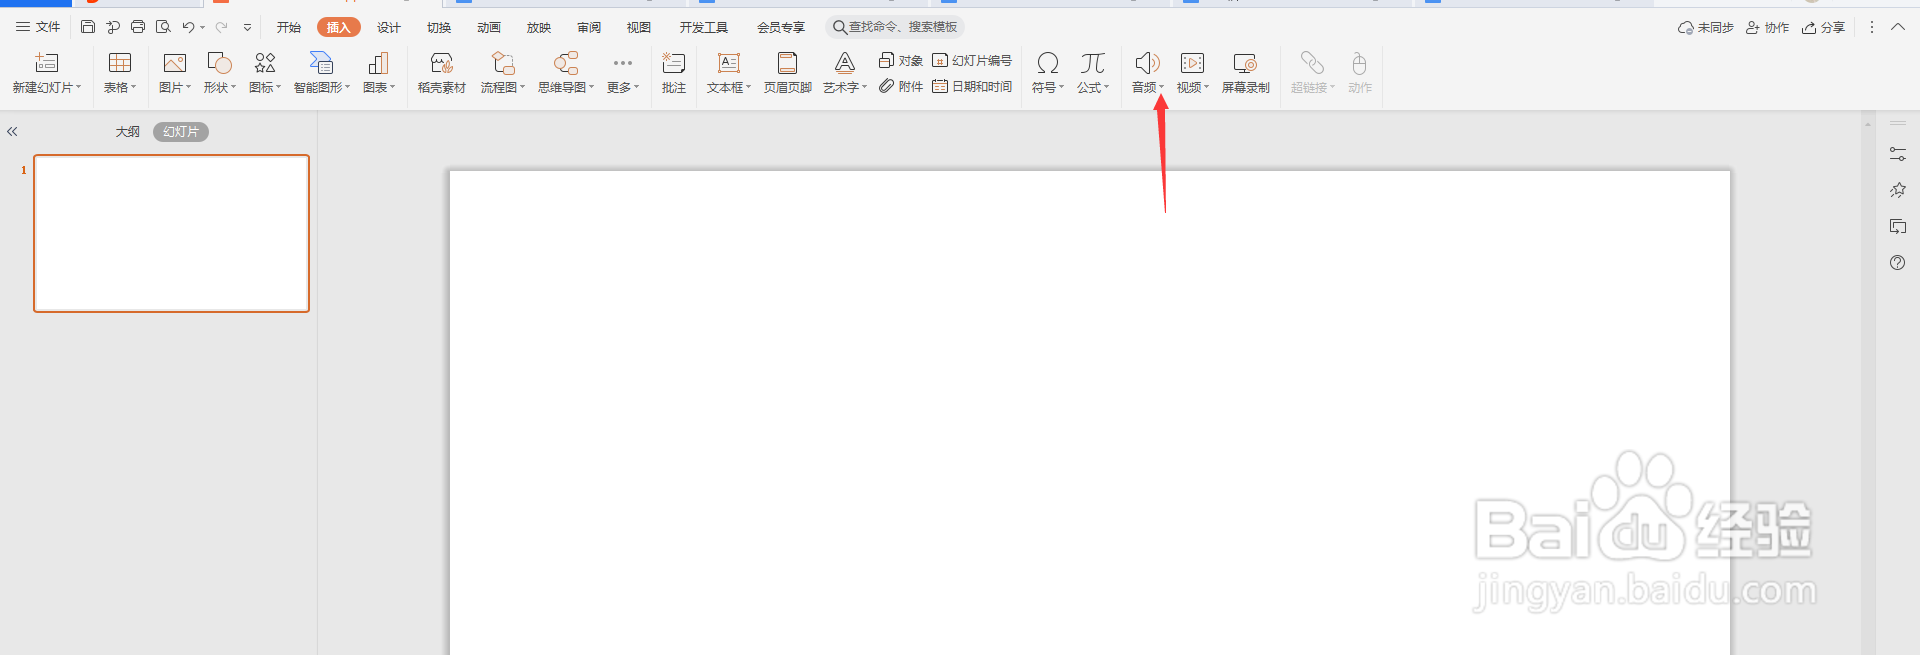1920x655 pixels.
Task: Click the Undo arrow icon
Action: pyautogui.click(x=188, y=27)
